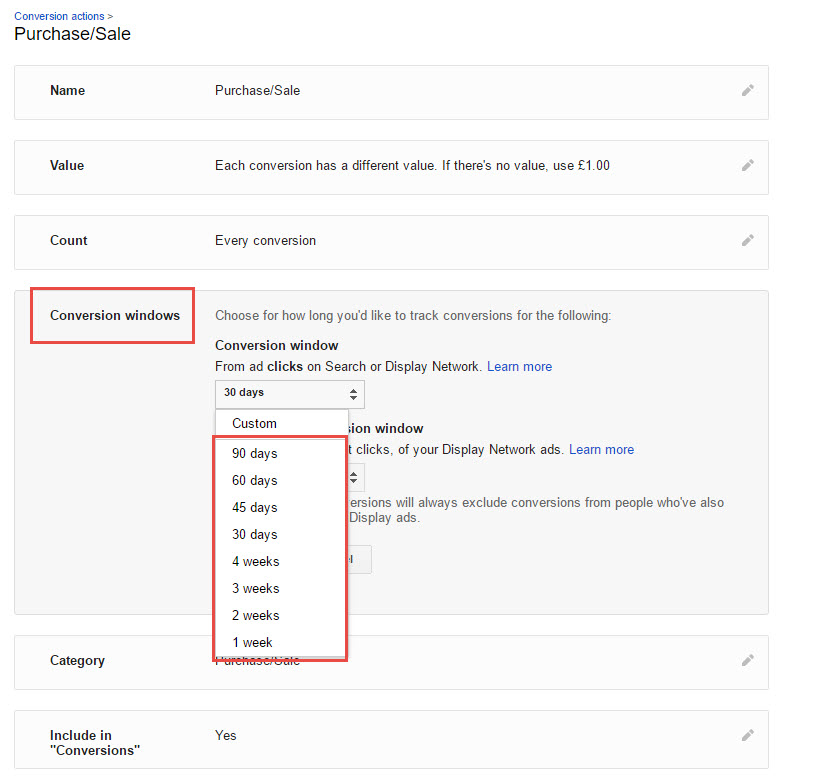Viewport: 831px width, 780px height.
Task: Select 3 weeks conversion window
Action: coord(255,588)
